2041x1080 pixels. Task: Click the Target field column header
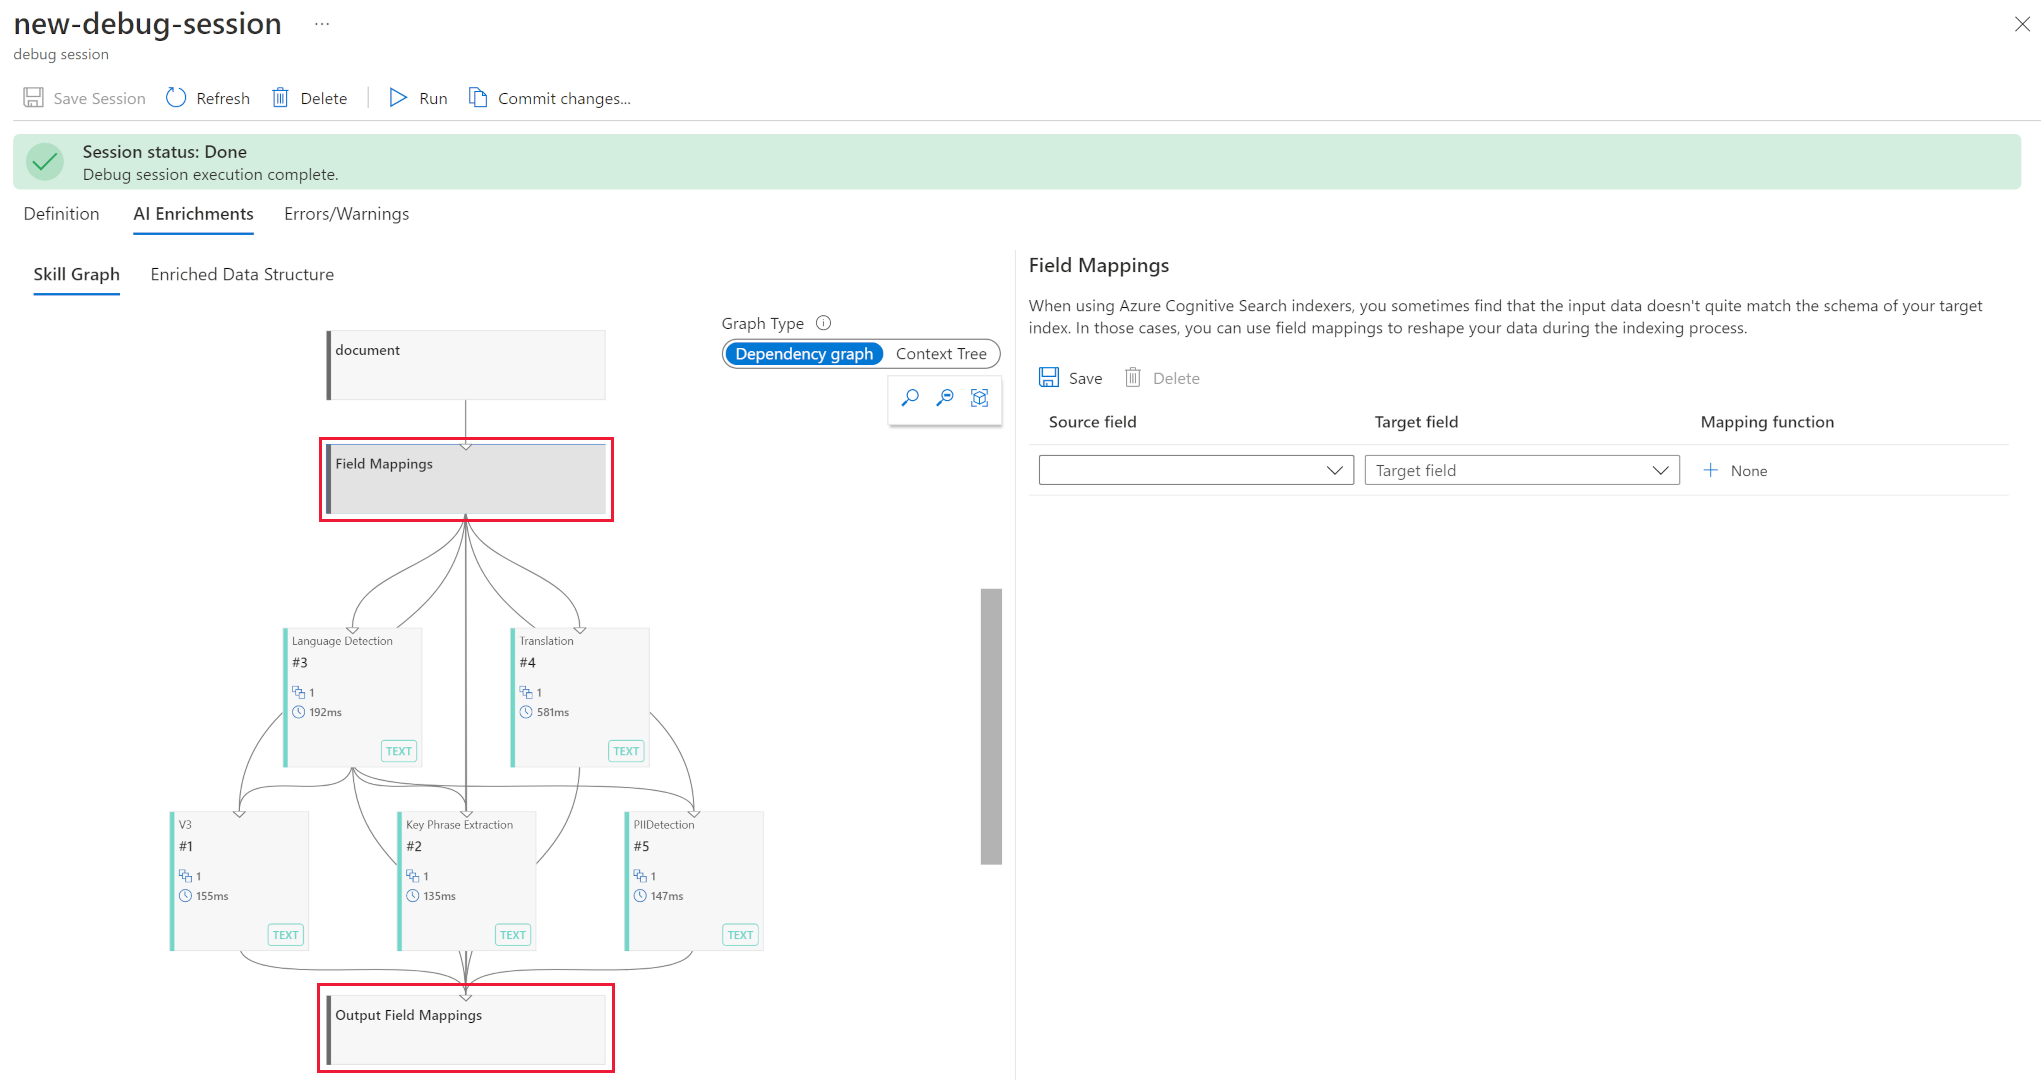pos(1416,422)
